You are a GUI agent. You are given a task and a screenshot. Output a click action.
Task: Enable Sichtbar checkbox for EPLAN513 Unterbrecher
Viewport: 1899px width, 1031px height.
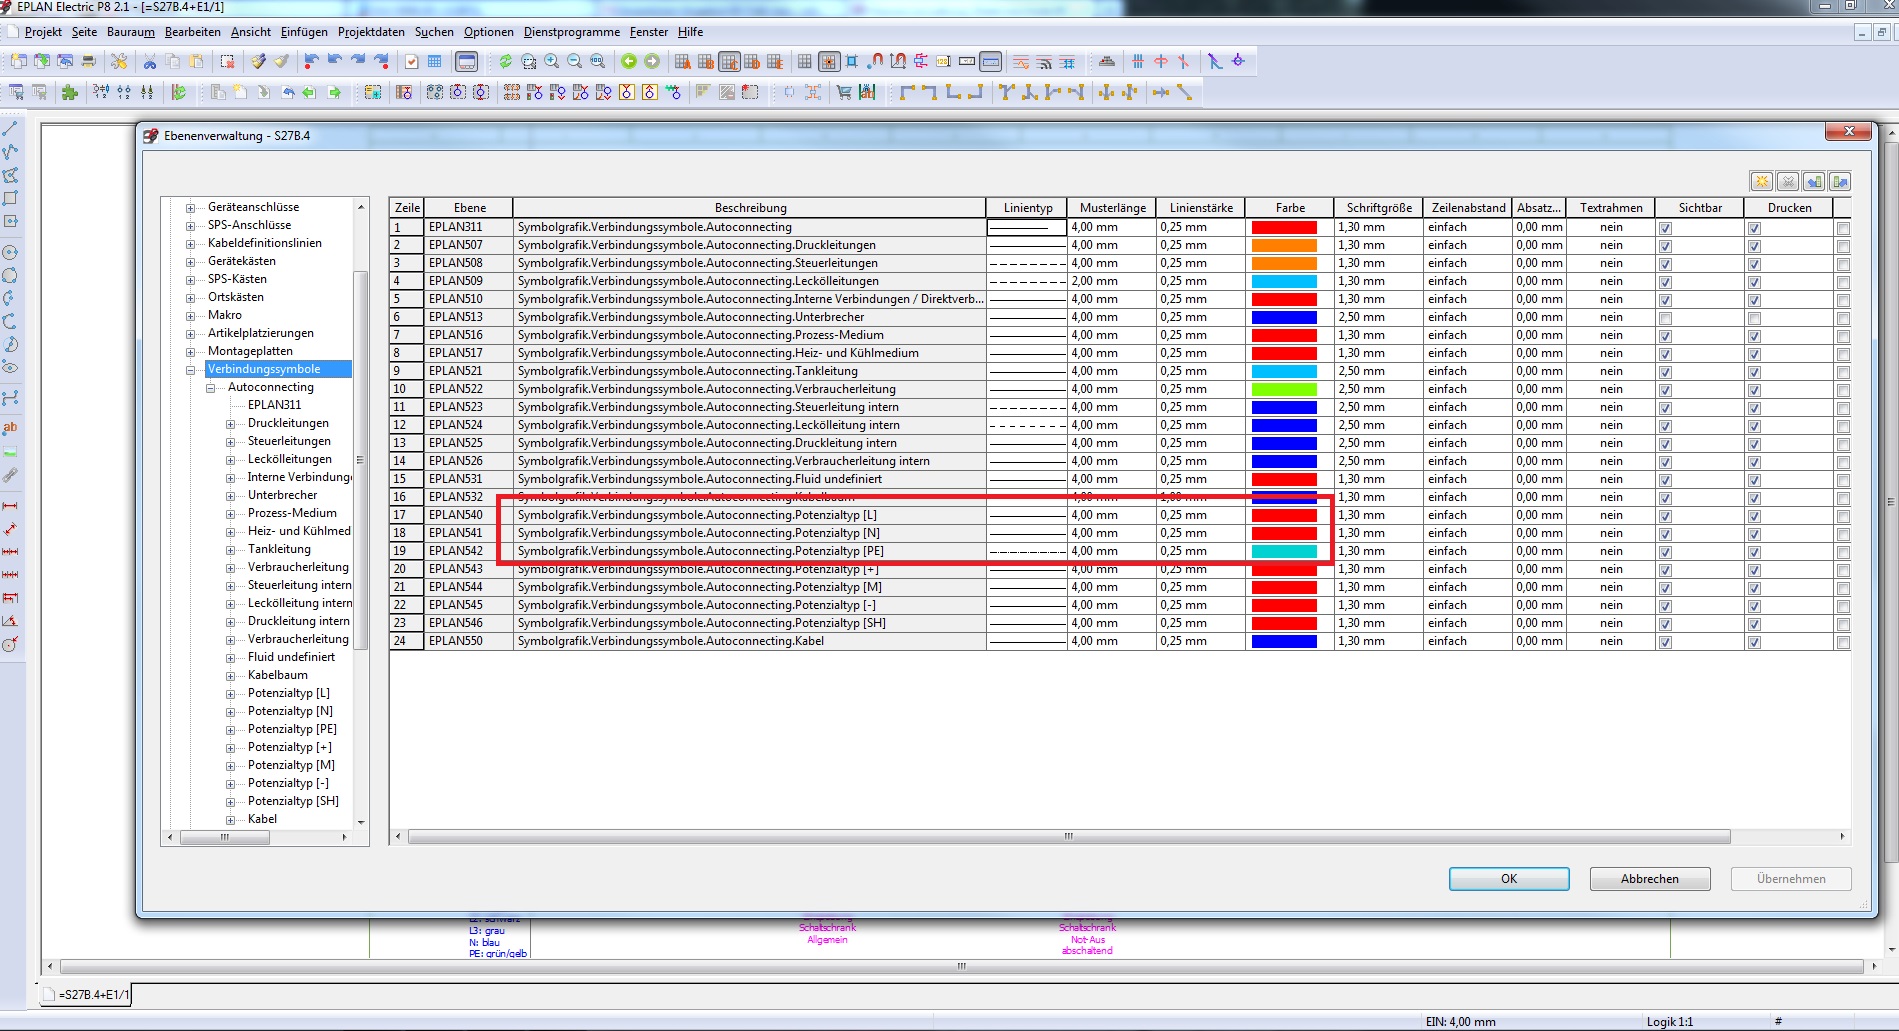(x=1665, y=318)
